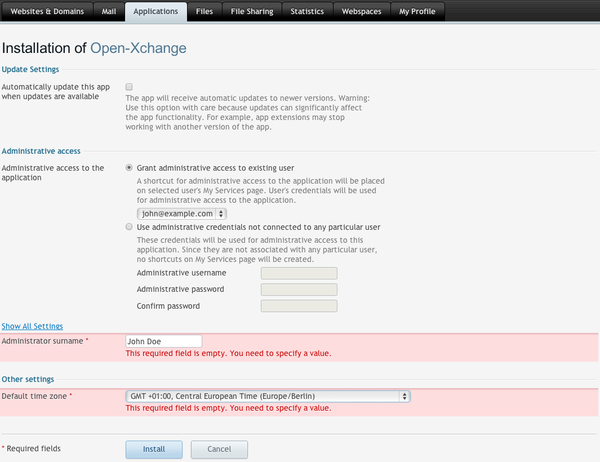Focus the Confirm password field

[x=299, y=306]
